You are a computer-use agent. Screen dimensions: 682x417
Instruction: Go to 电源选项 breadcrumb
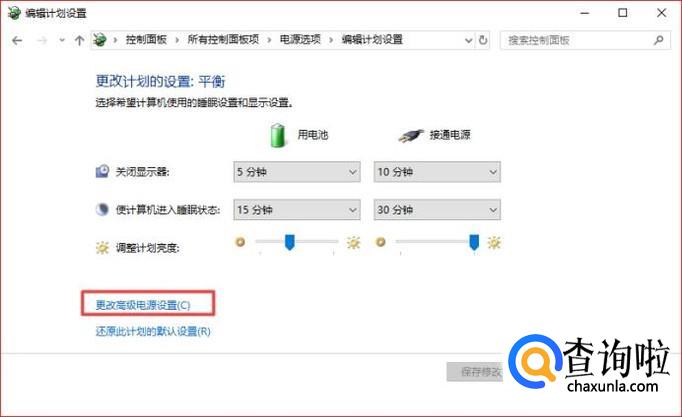coord(300,40)
